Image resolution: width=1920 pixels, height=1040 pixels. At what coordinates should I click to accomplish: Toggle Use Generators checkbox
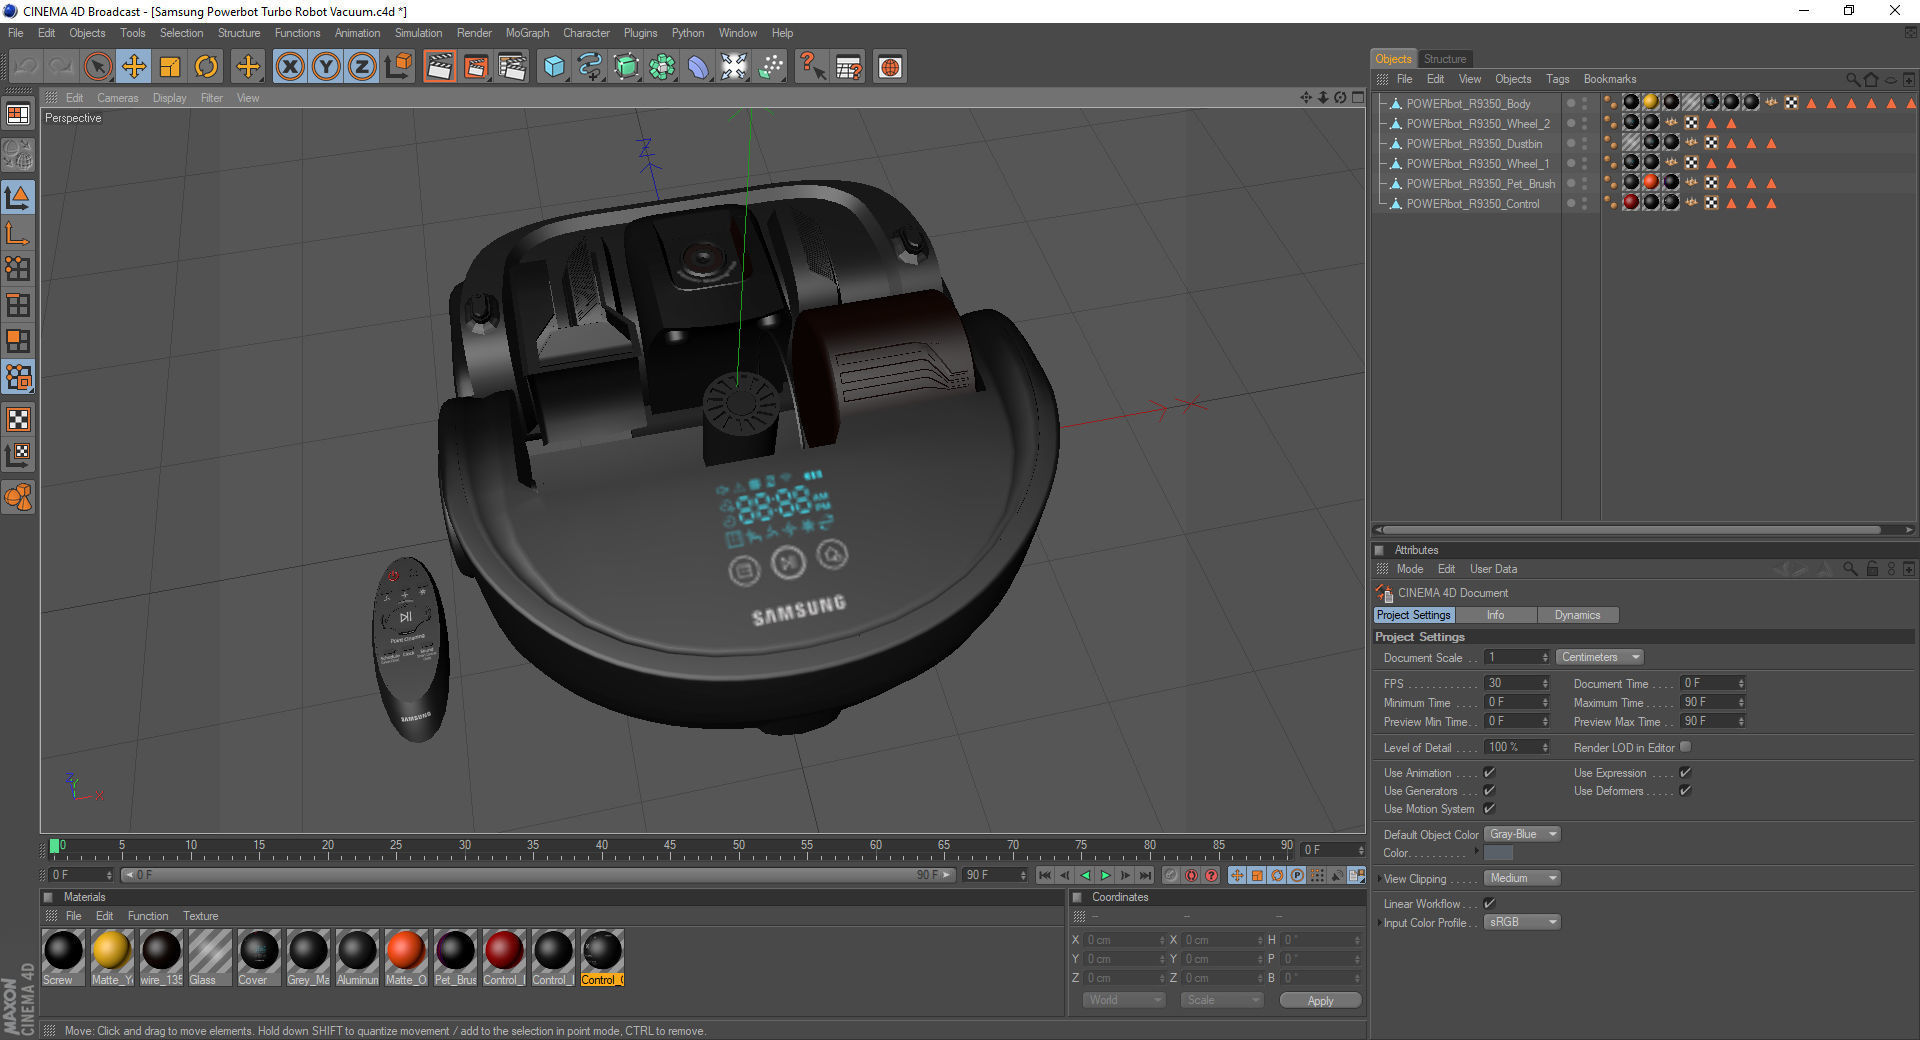(x=1489, y=790)
